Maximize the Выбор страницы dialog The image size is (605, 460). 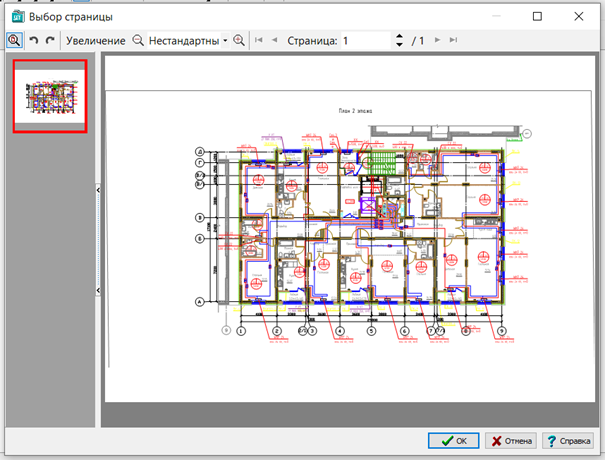pyautogui.click(x=537, y=16)
